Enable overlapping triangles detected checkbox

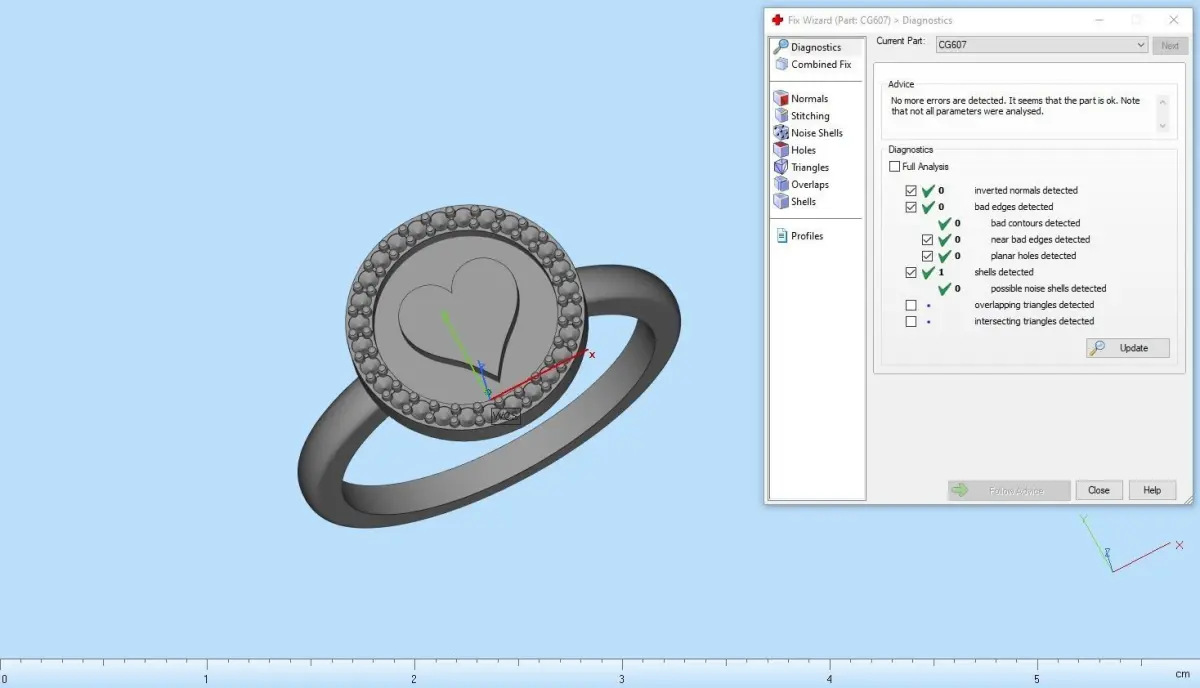click(x=910, y=305)
